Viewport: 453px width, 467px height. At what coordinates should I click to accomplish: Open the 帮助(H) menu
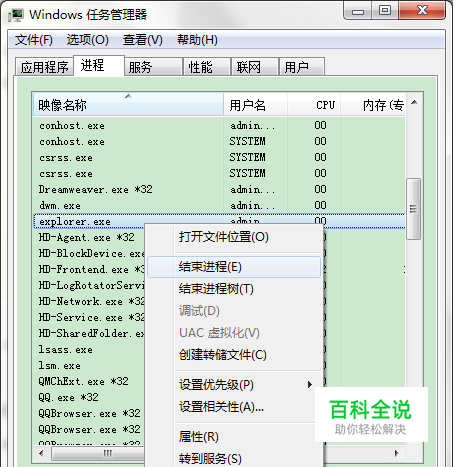pyautogui.click(x=197, y=40)
